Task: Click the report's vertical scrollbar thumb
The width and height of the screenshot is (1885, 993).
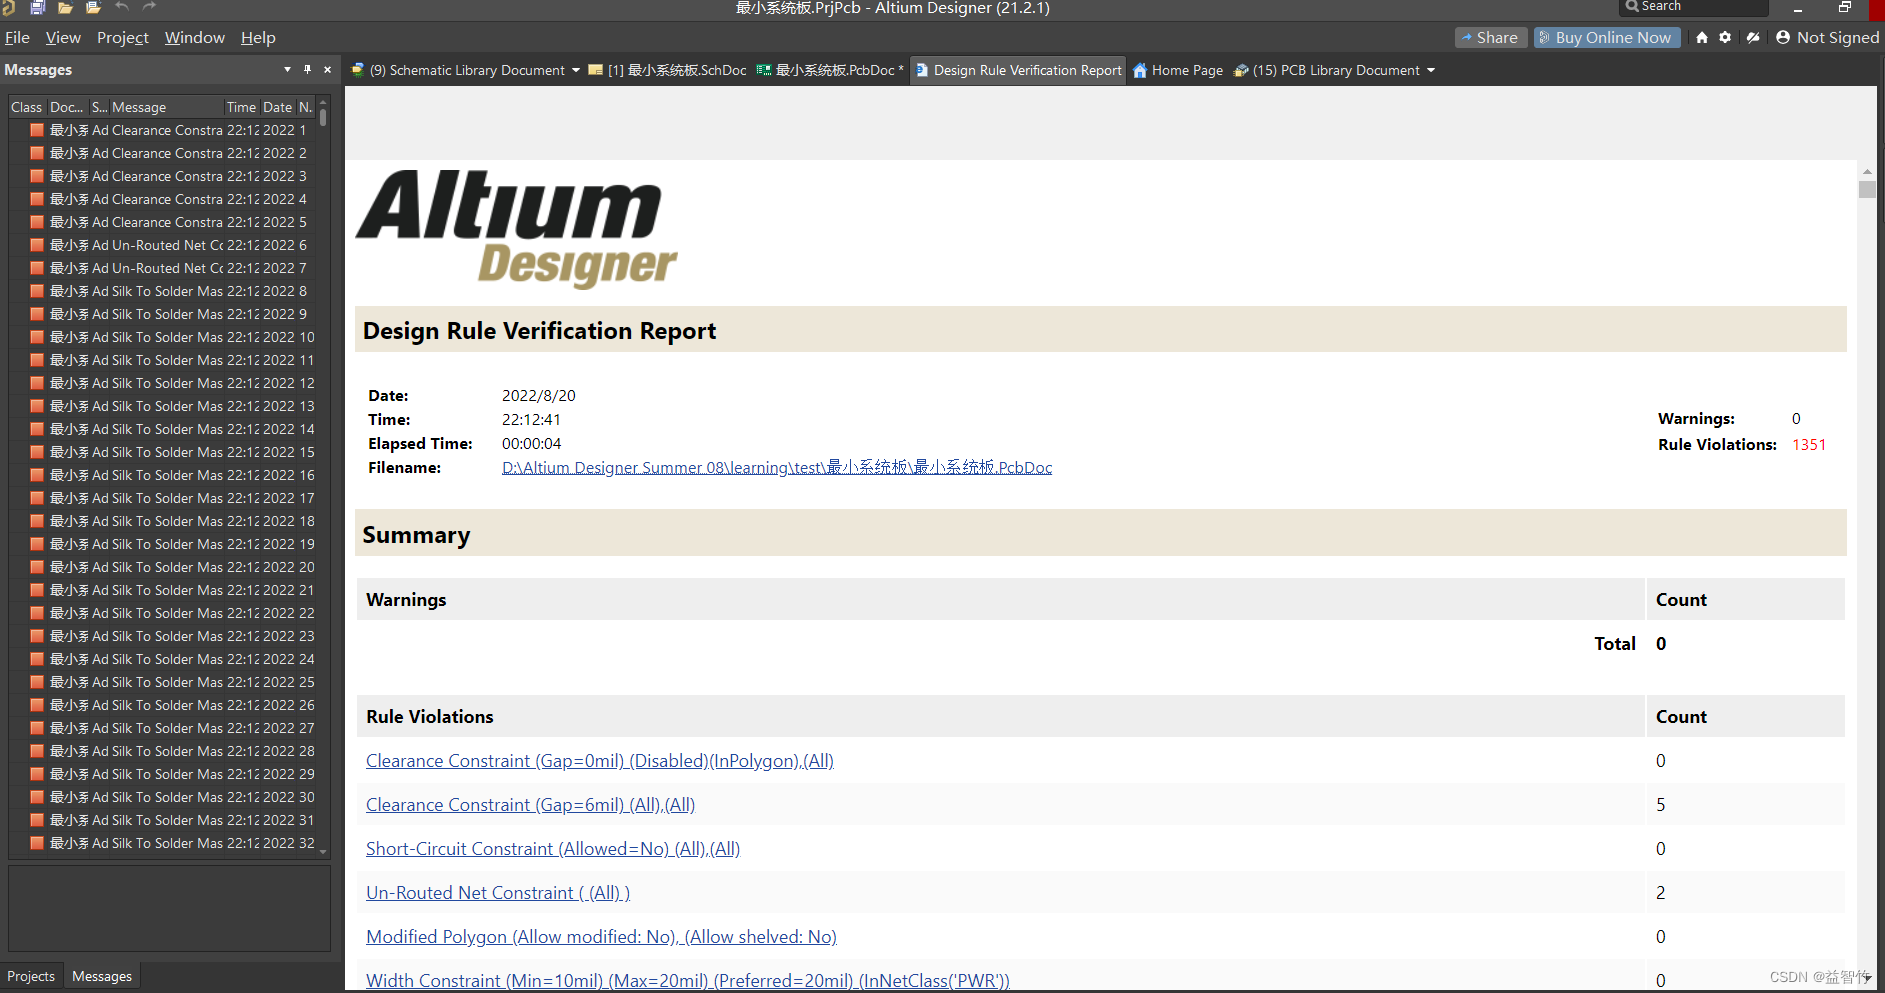Action: click(x=1867, y=190)
